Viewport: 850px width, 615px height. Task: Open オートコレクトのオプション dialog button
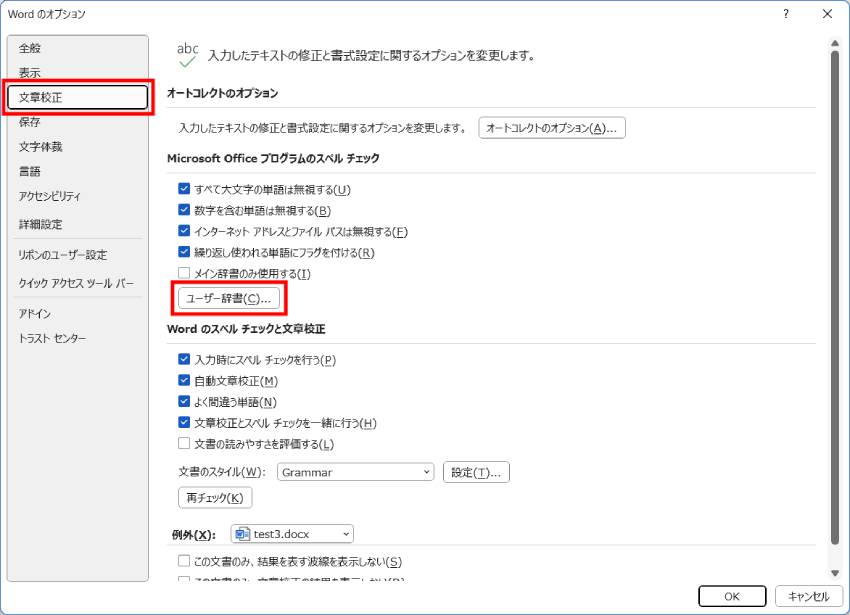click(552, 128)
